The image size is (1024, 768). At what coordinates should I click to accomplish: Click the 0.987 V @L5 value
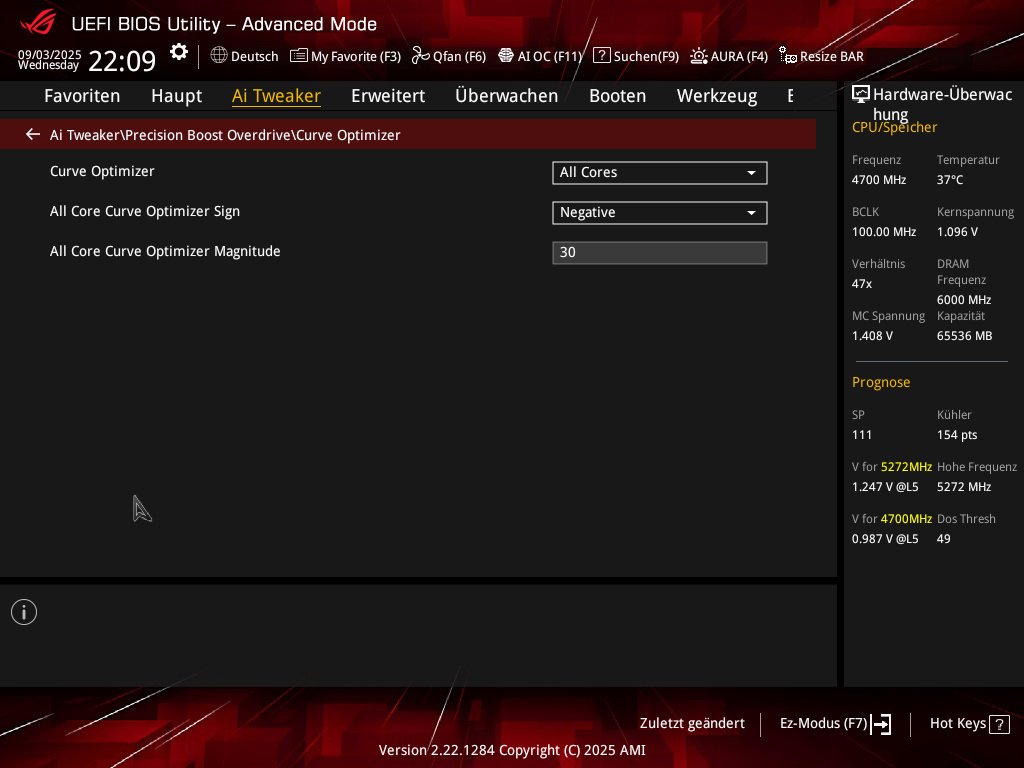pos(885,539)
